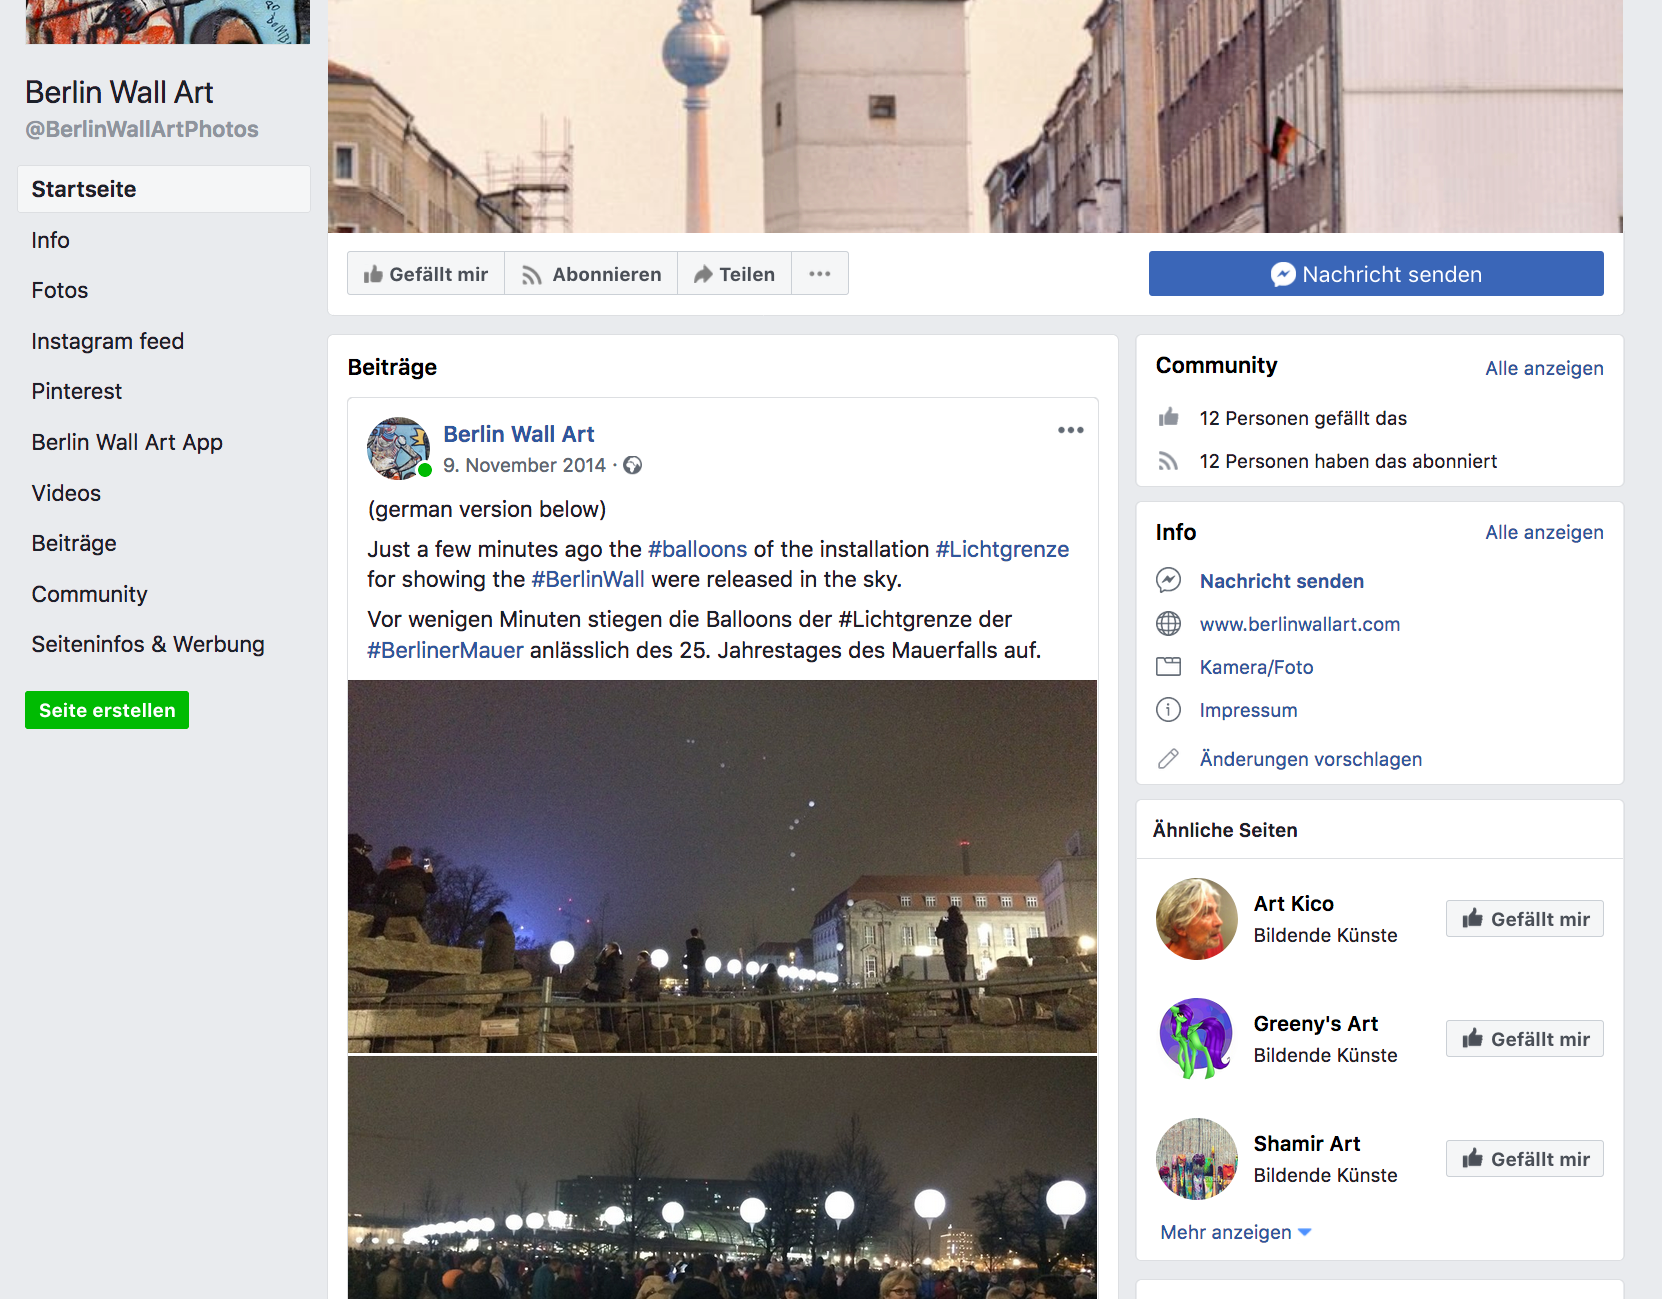Follow the #BerlinWall hashtag
Viewport: 1662px width, 1299px height.
tap(588, 579)
